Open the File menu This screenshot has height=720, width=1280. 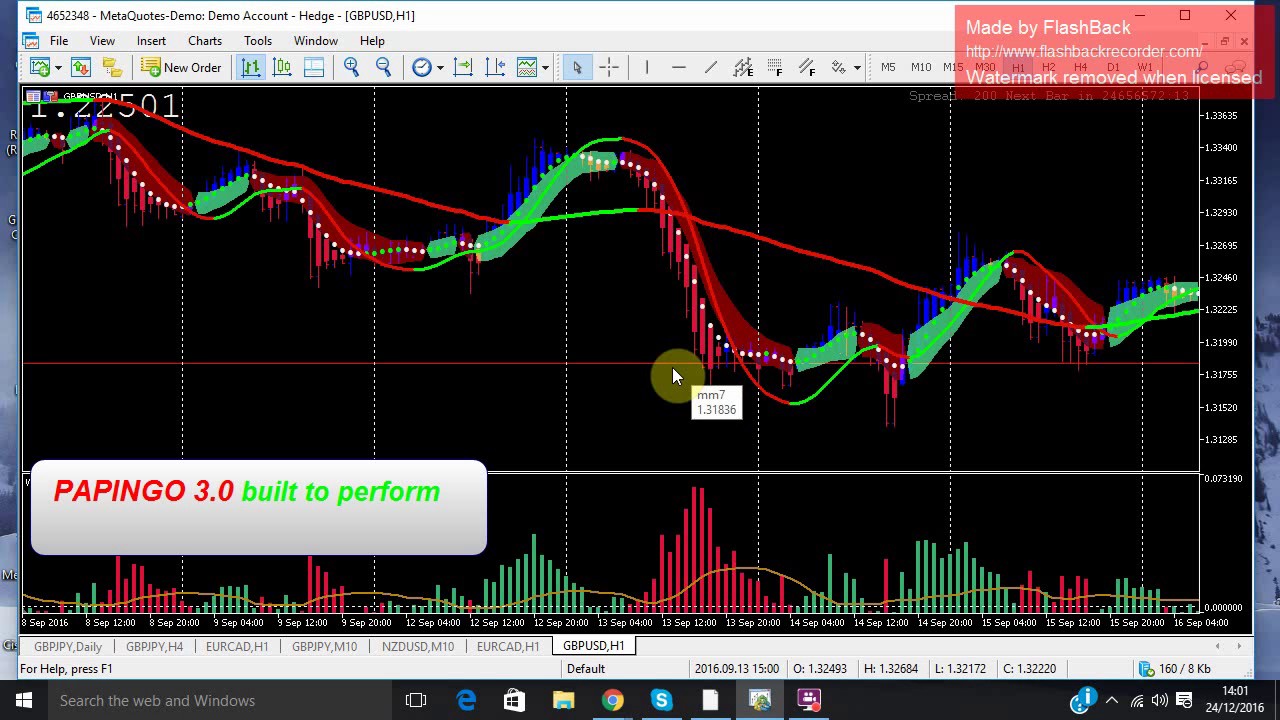(x=59, y=41)
